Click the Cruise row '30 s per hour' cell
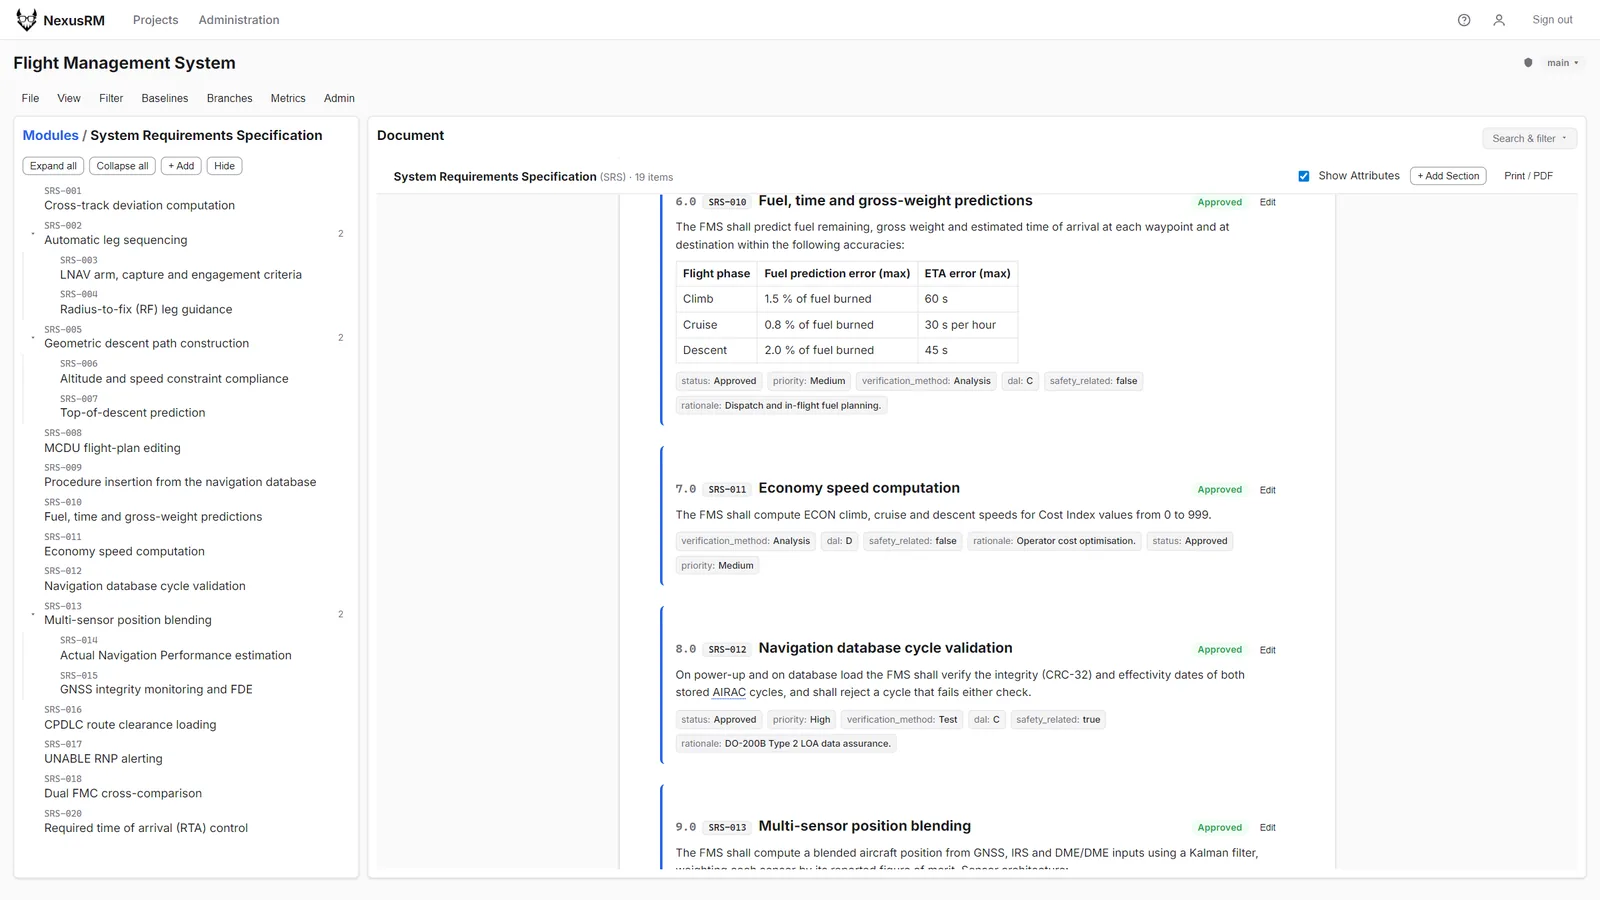Screen dimensions: 1600x900 [x=967, y=325]
